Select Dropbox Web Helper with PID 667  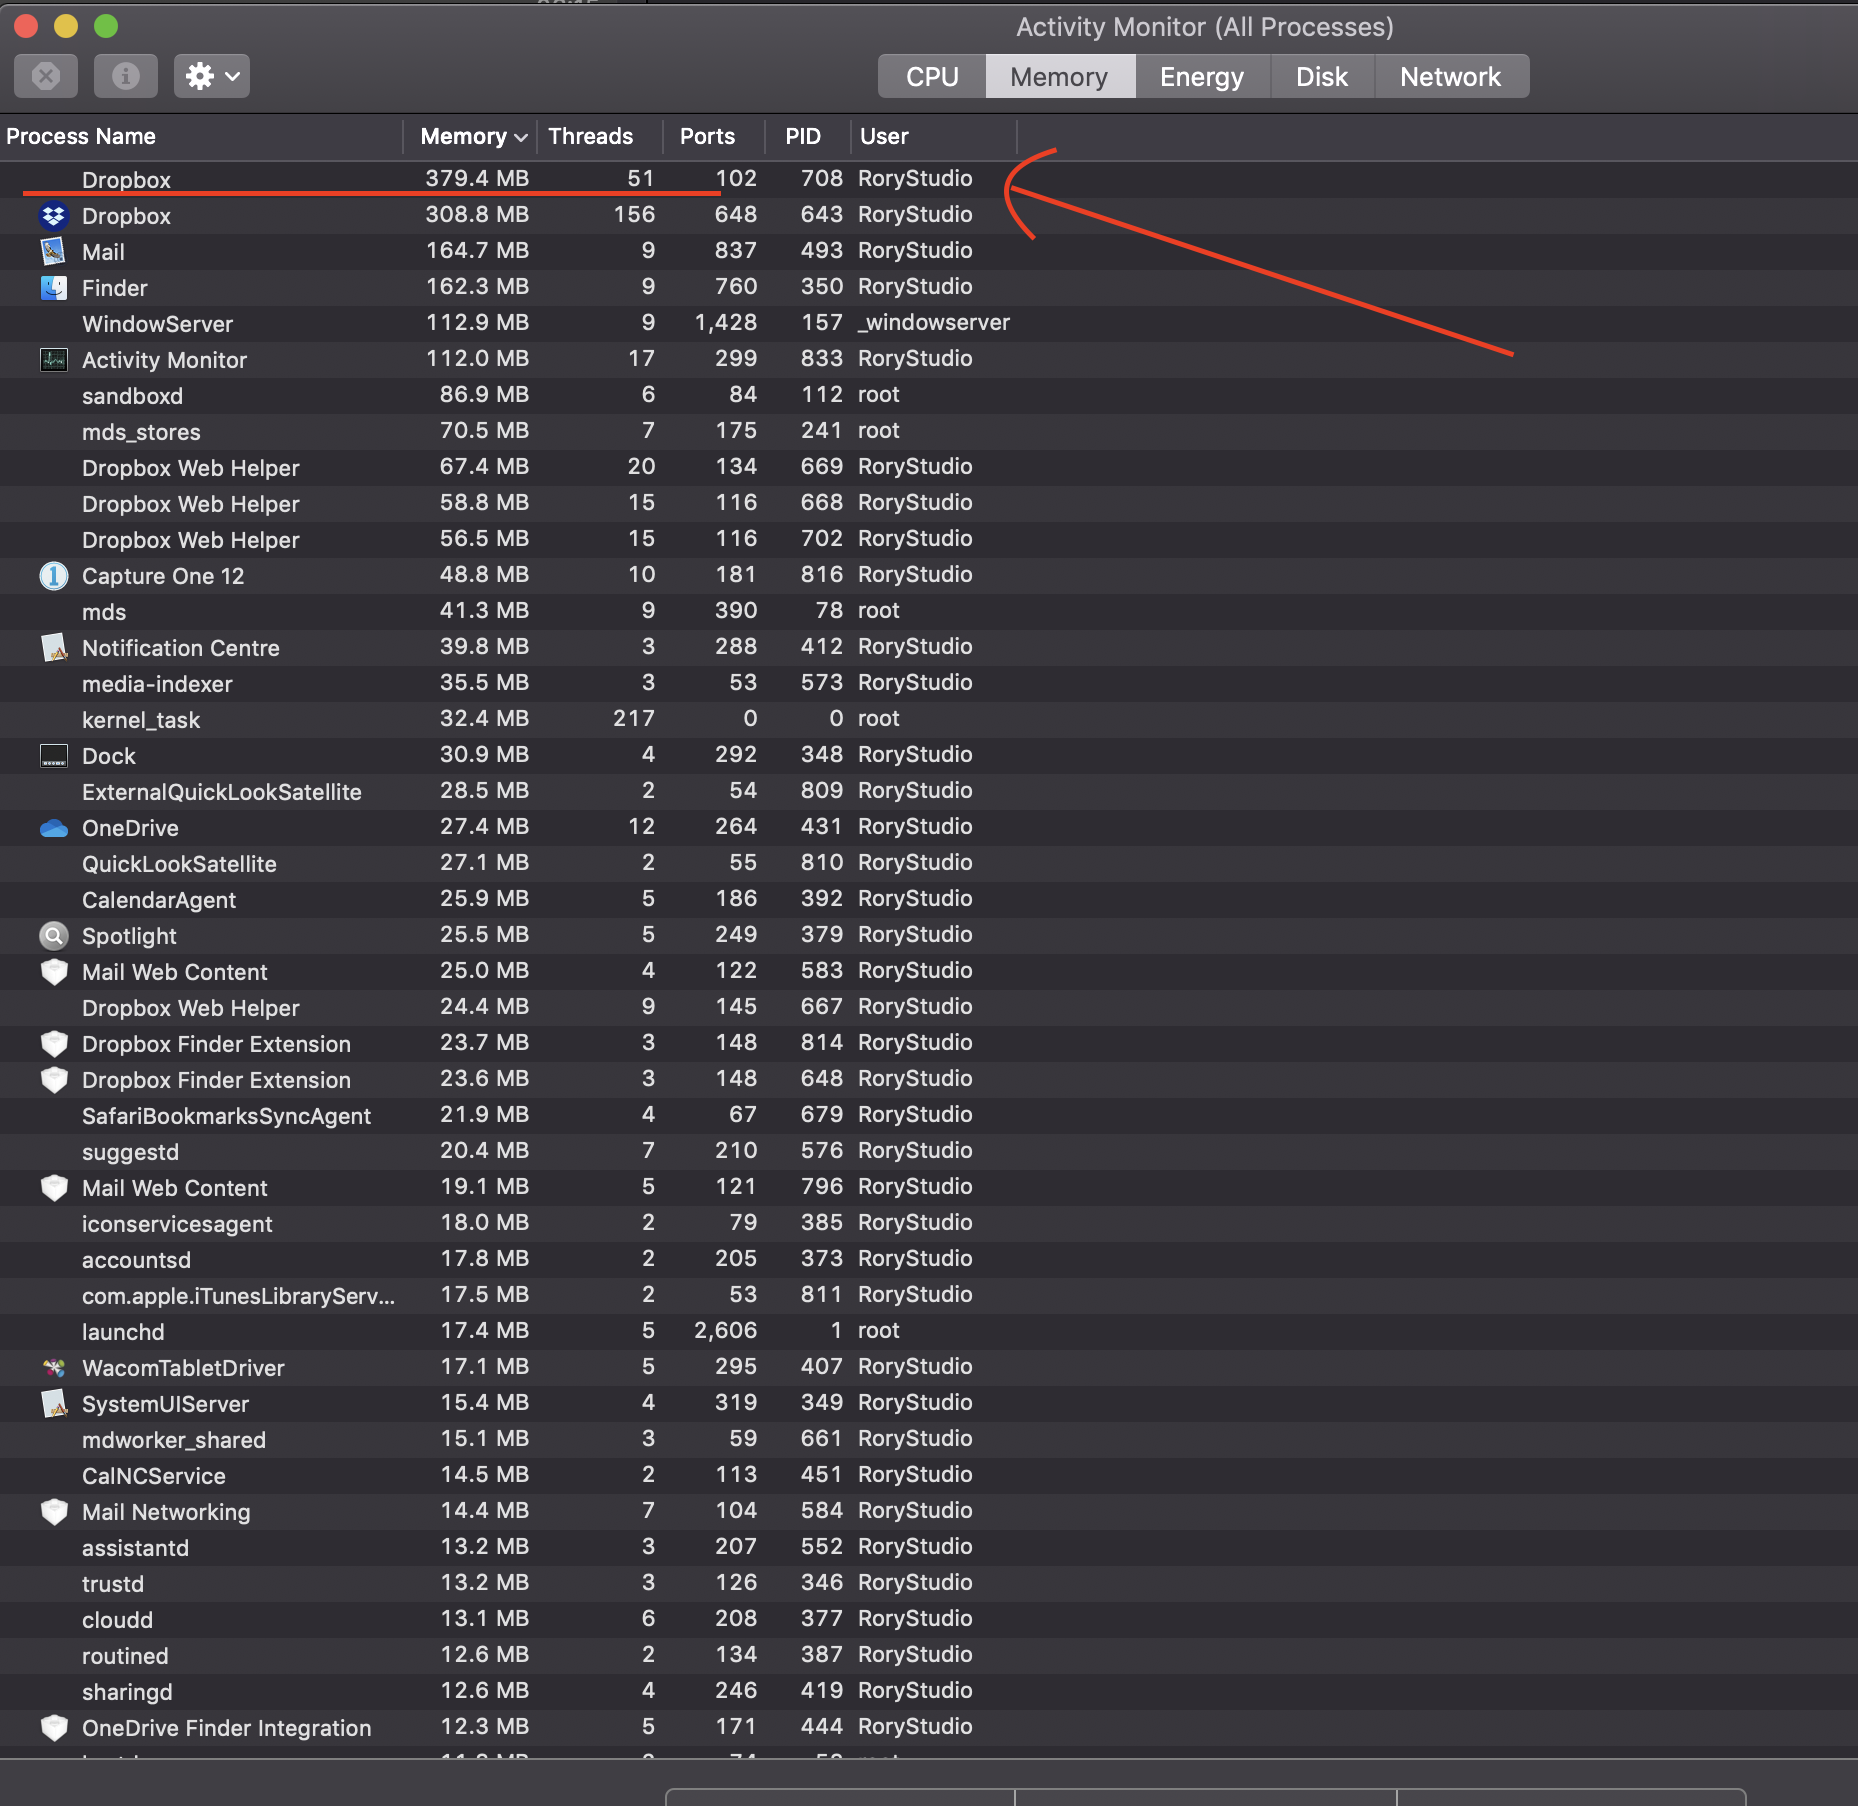[929, 1007]
